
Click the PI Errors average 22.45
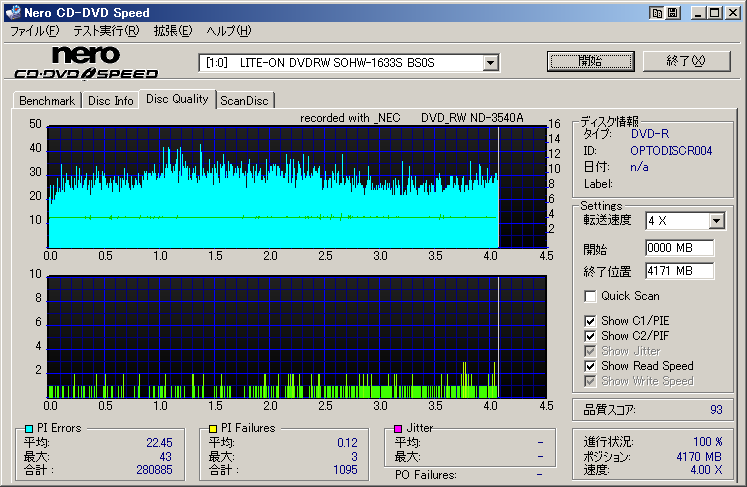point(159,443)
